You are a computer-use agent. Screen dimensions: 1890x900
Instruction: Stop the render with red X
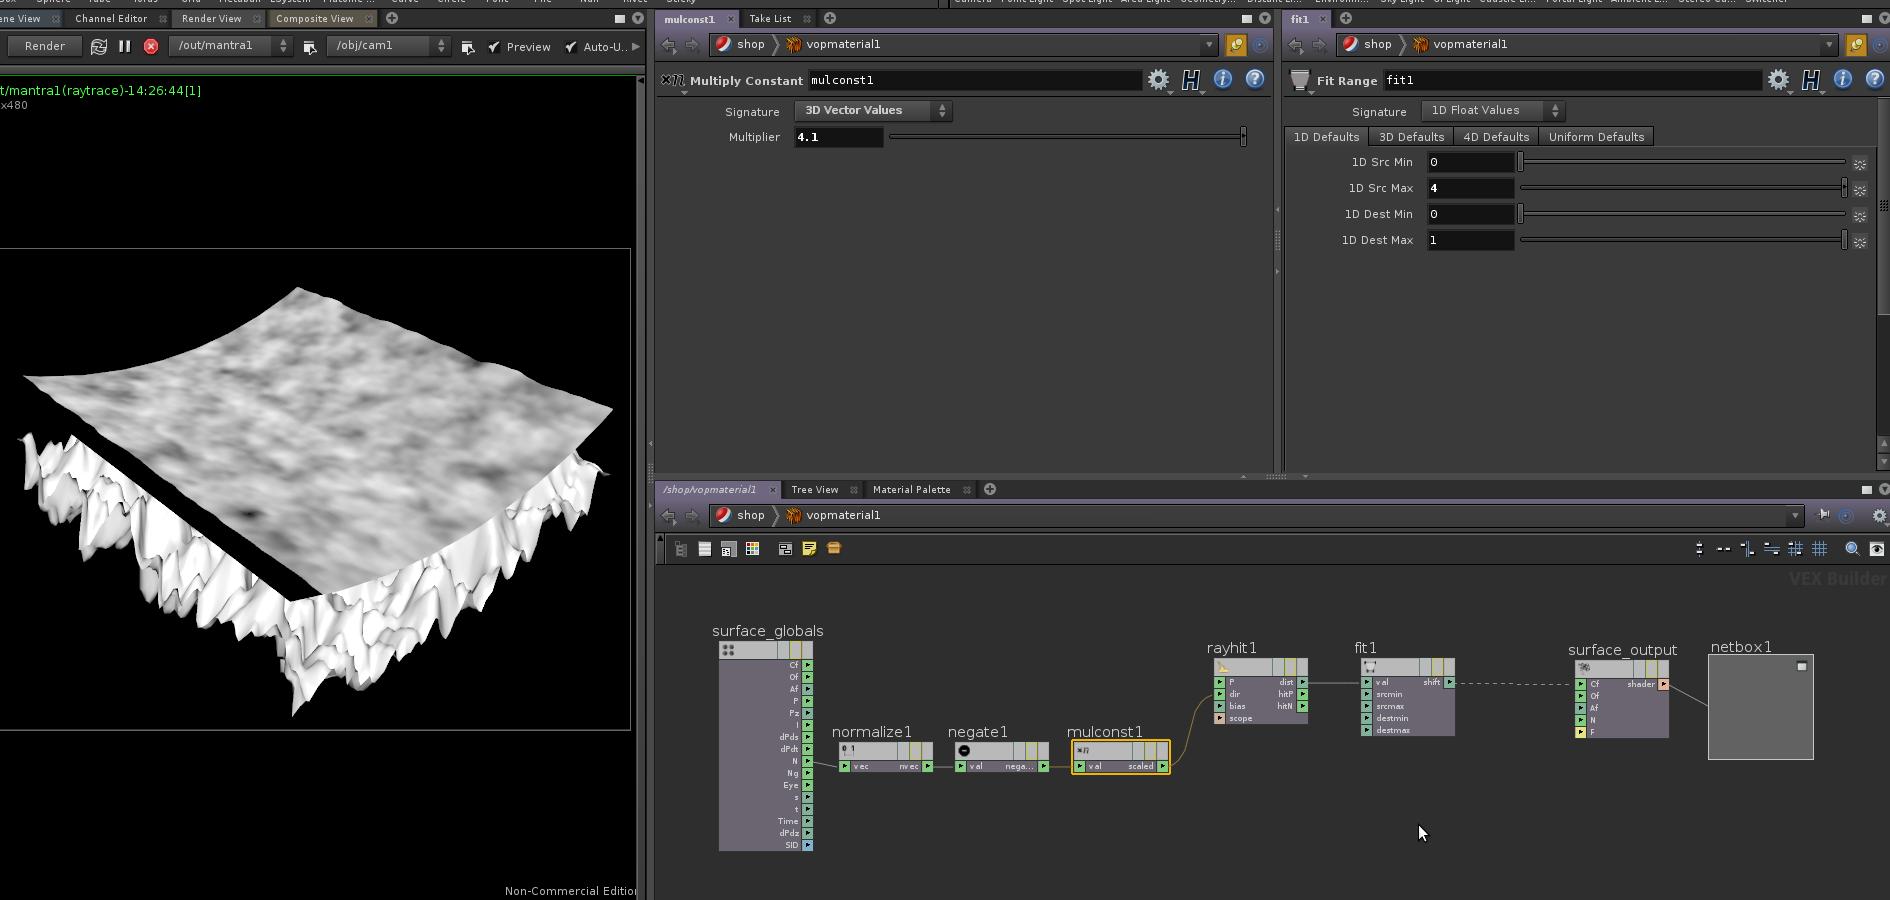click(x=151, y=46)
